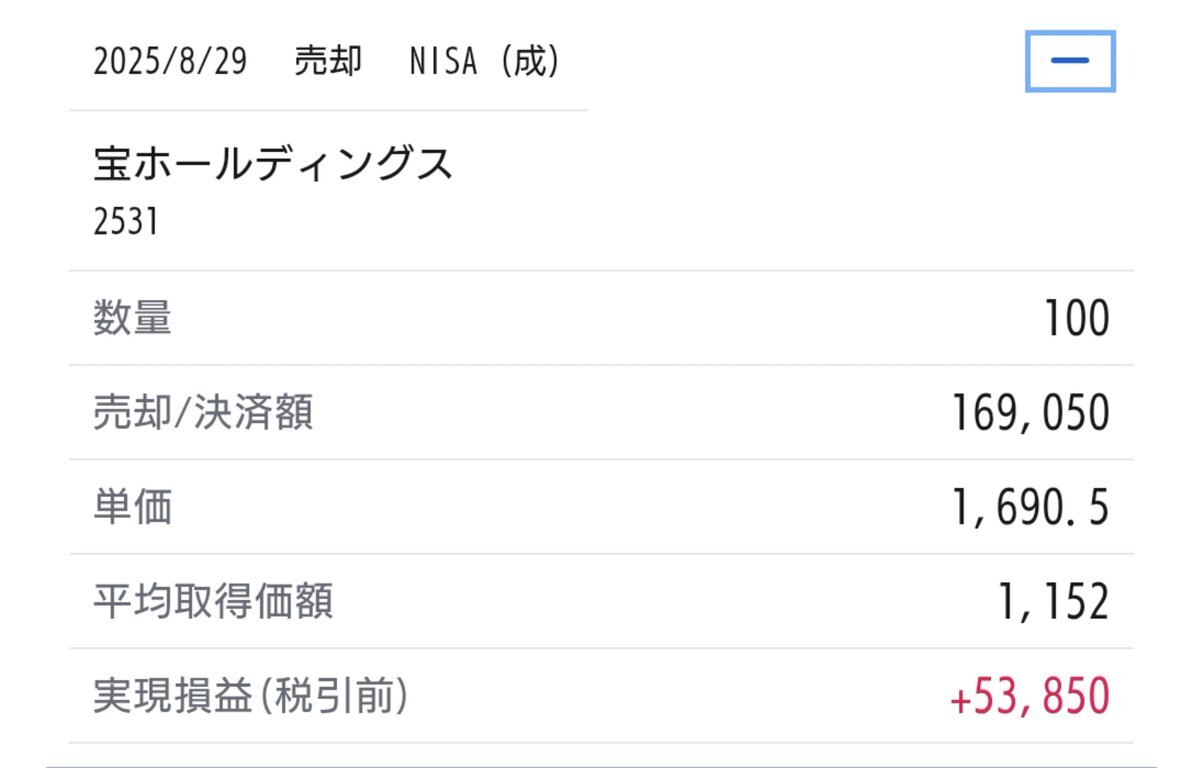Viewport: 1200px width, 768px height.
Task: Collapse the trade details with minus icon
Action: pos(1070,61)
